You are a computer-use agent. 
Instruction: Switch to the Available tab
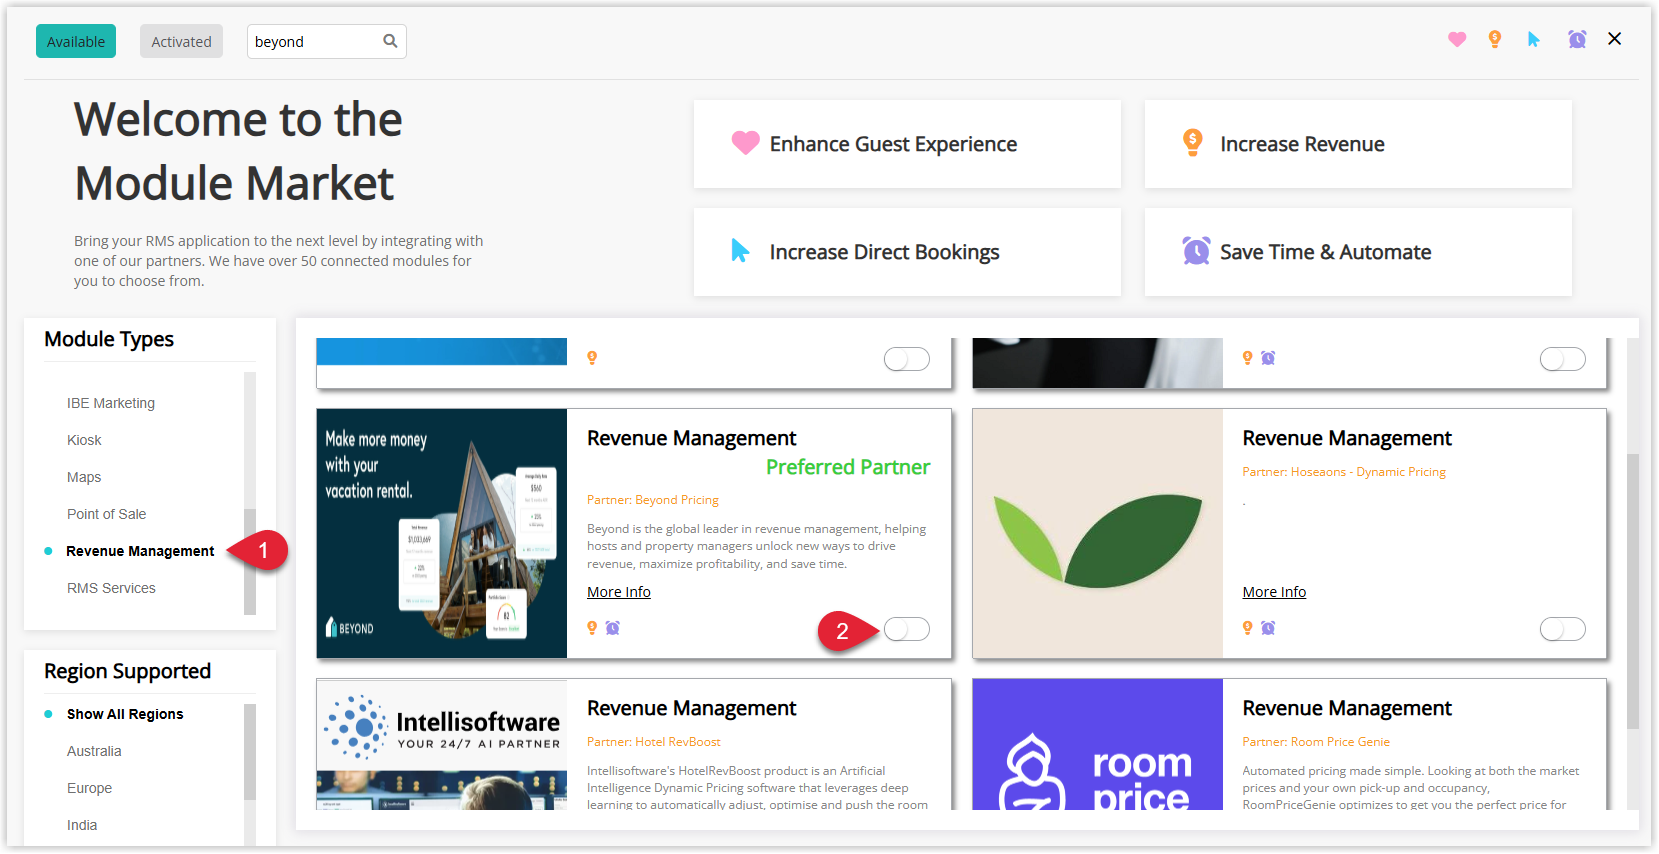pos(76,41)
